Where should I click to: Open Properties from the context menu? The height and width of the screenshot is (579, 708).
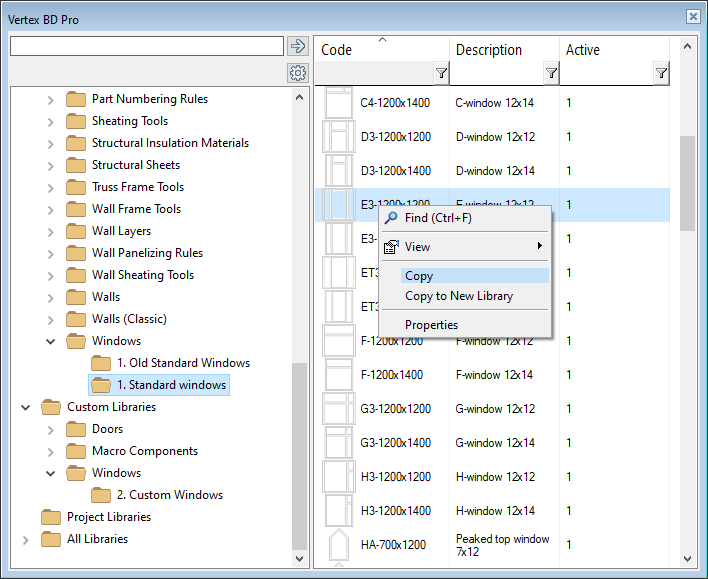pos(431,325)
